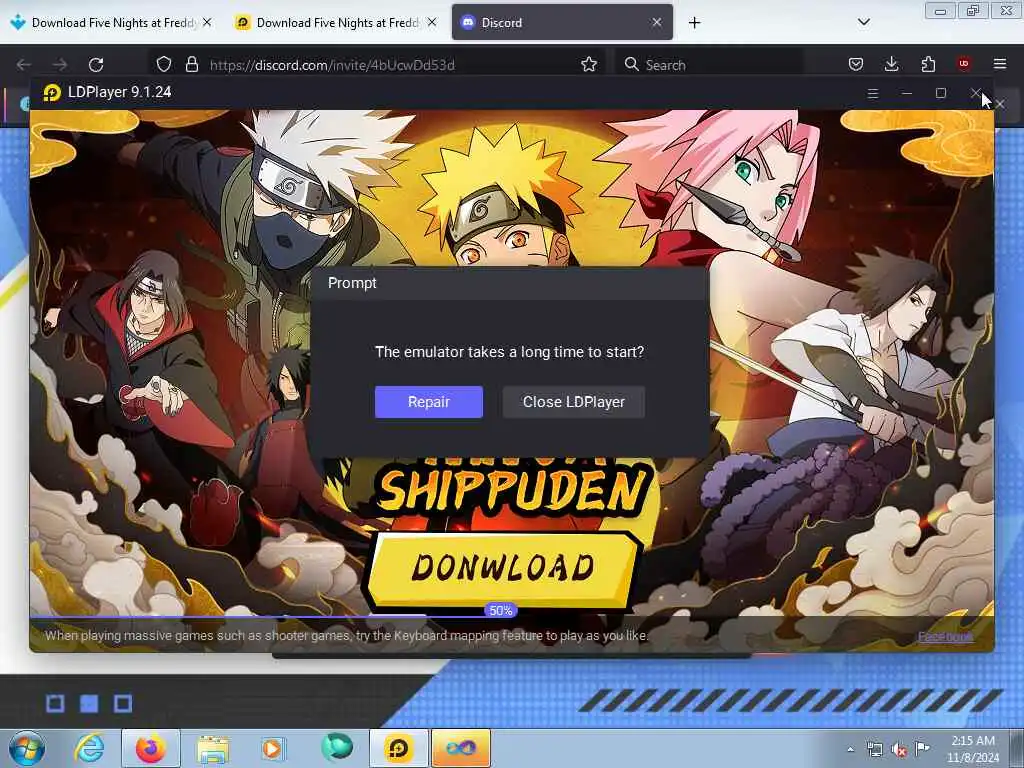Click the Close LDPlayer button
The height and width of the screenshot is (768, 1024).
point(573,402)
